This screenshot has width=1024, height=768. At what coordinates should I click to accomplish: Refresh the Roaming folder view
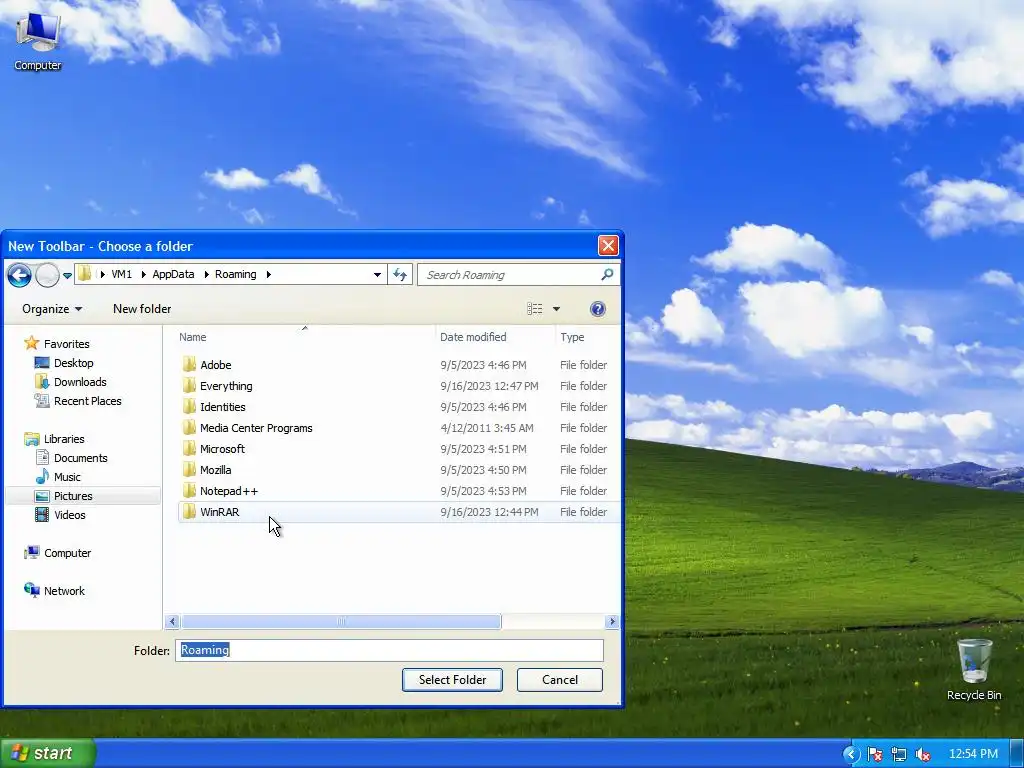click(x=400, y=275)
